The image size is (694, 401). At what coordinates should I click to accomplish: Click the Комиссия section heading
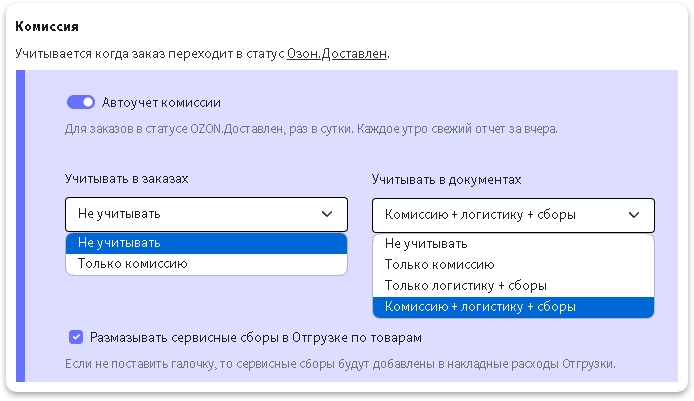[x=47, y=26]
